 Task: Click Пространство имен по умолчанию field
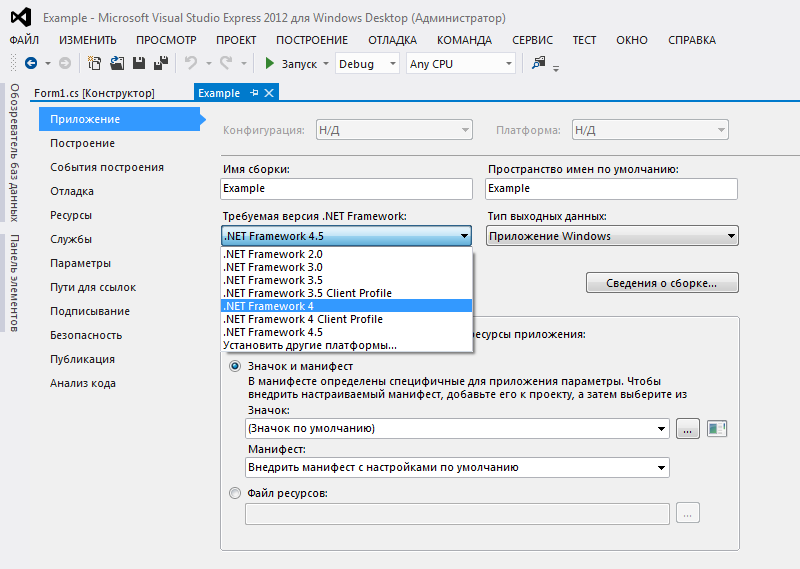(x=611, y=189)
